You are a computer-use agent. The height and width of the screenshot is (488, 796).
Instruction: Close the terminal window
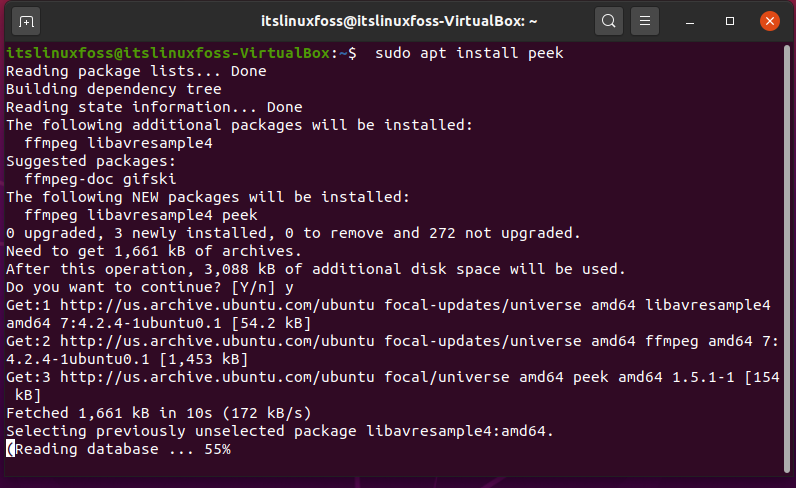pos(770,21)
